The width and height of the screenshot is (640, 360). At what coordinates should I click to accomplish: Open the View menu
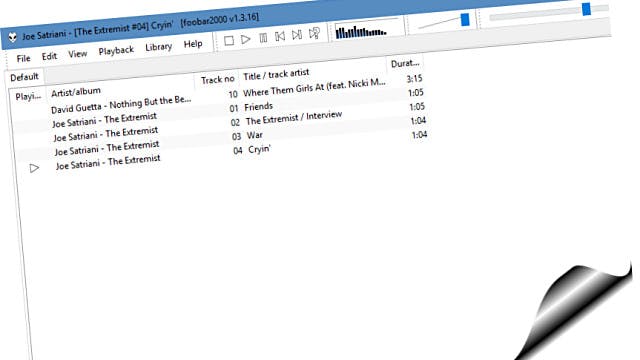(x=78, y=54)
